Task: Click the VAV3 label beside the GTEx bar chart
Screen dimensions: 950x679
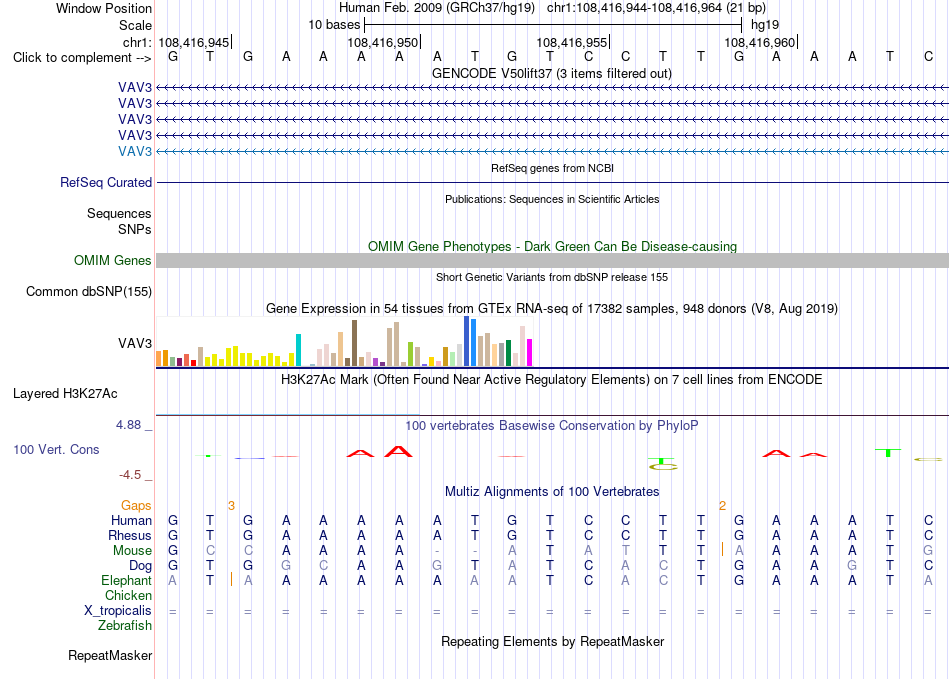Action: pos(135,343)
